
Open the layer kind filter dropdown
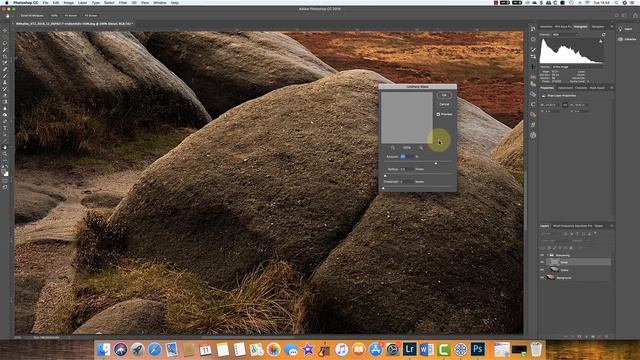click(551, 234)
